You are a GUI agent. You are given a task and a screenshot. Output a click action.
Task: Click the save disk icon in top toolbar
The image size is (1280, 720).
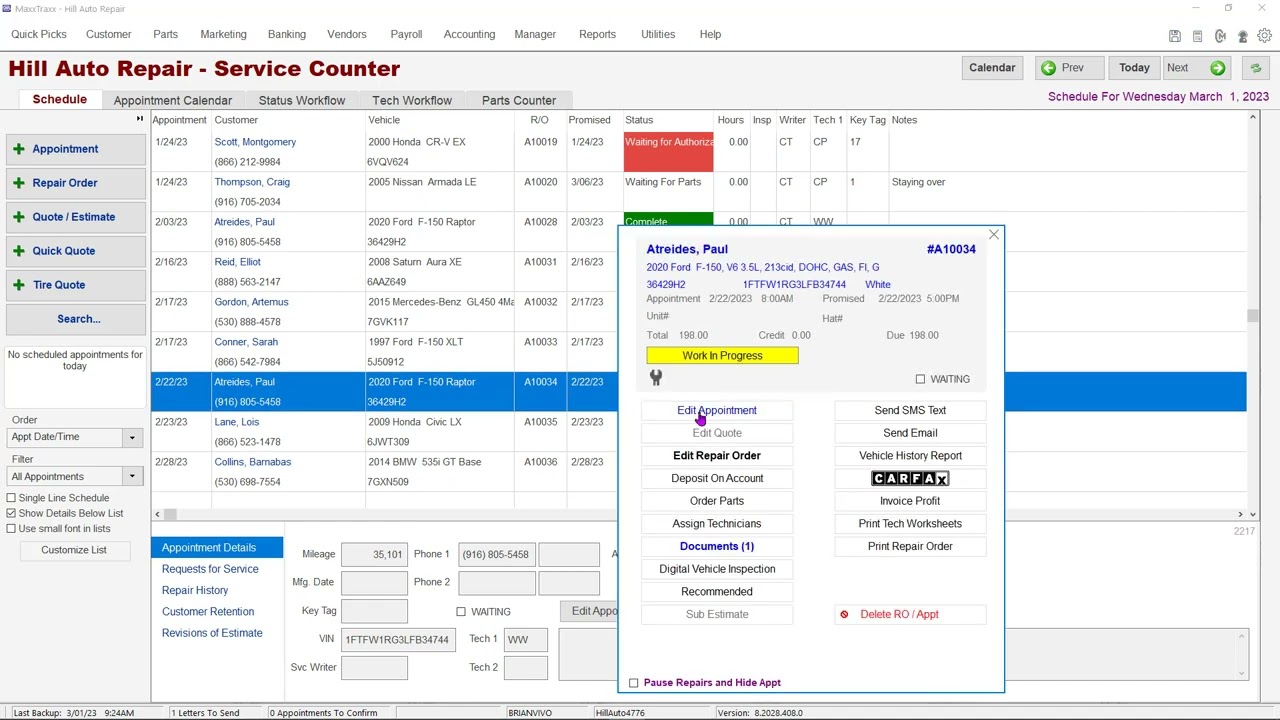click(x=1175, y=36)
